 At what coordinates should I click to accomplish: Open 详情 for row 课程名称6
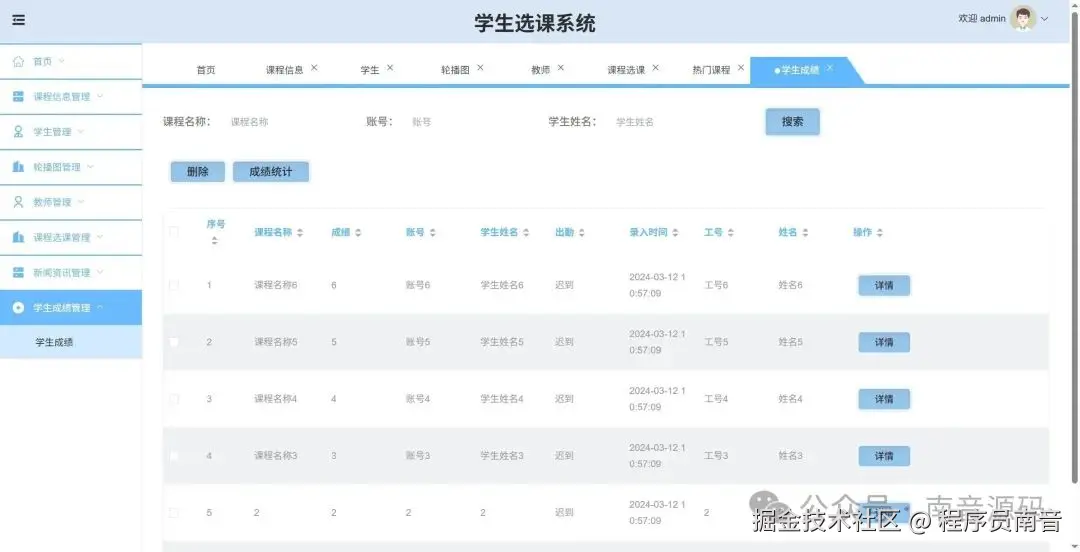coord(884,285)
